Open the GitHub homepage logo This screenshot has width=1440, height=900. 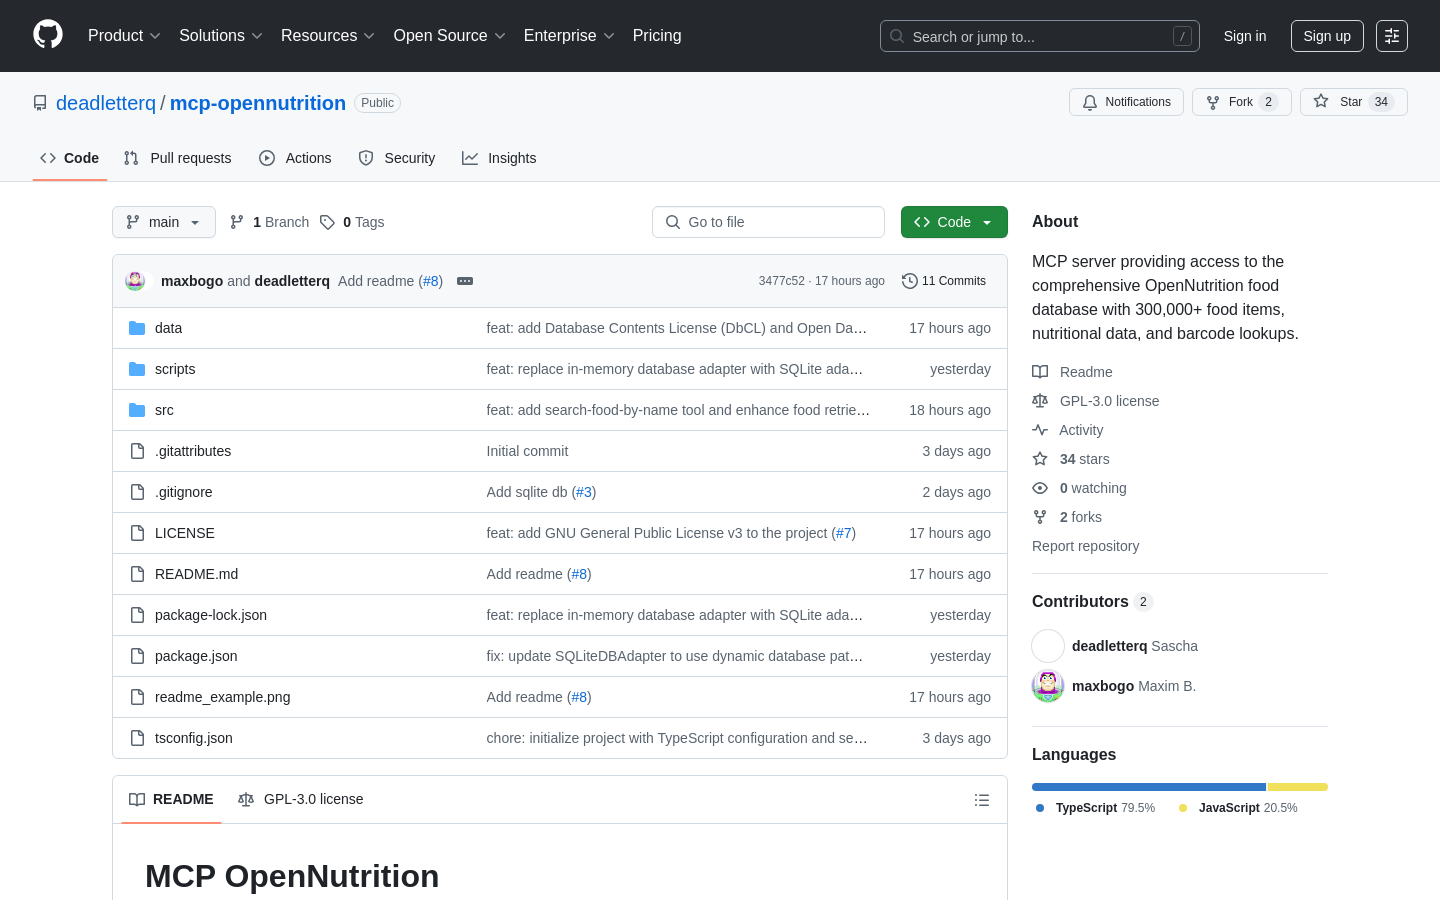tap(48, 35)
